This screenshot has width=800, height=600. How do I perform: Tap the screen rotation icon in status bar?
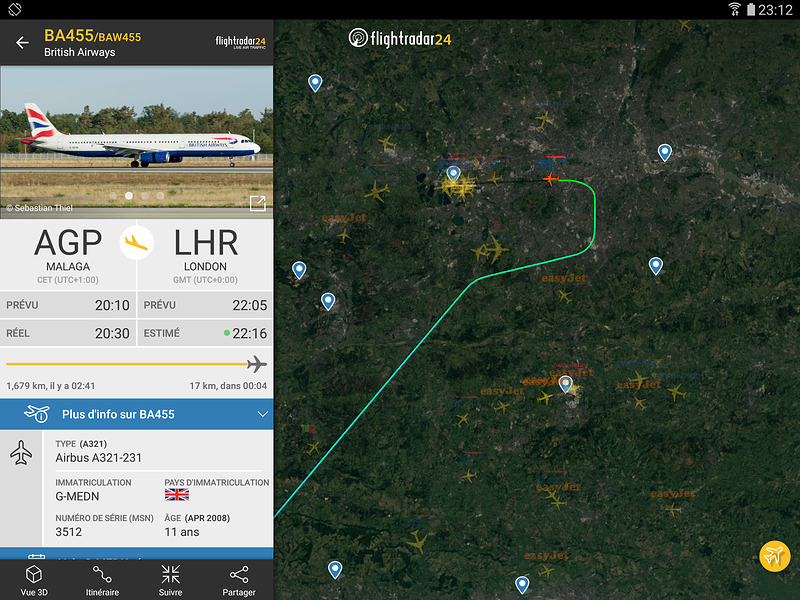[15, 9]
